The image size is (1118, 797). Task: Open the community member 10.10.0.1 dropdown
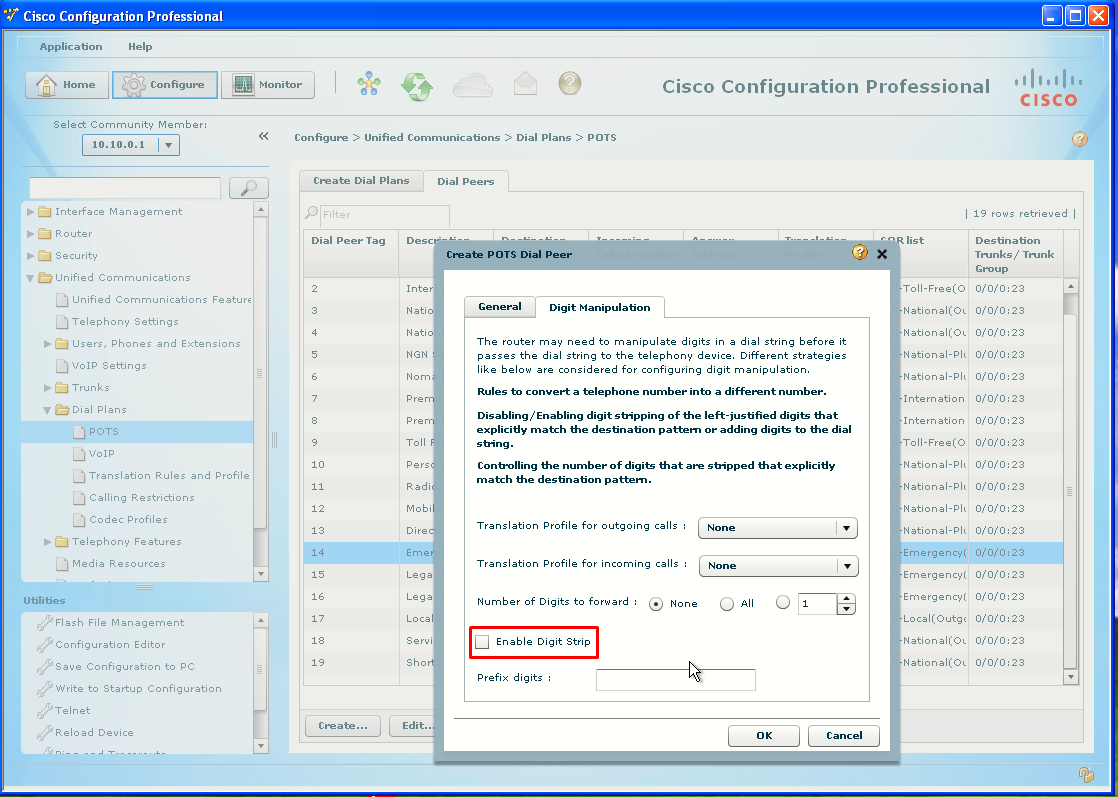pos(130,145)
